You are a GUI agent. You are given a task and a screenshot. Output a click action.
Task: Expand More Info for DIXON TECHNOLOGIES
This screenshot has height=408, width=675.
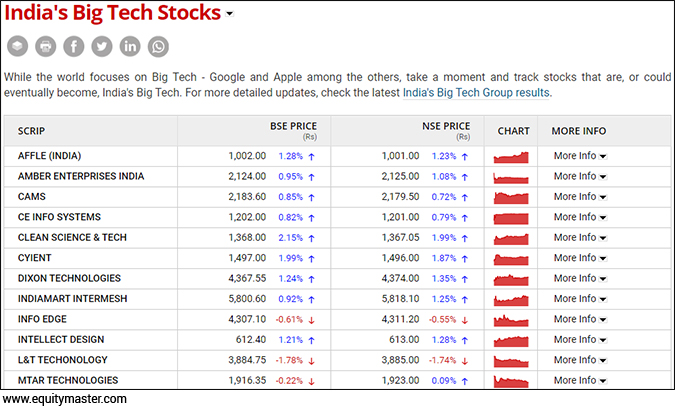580,278
